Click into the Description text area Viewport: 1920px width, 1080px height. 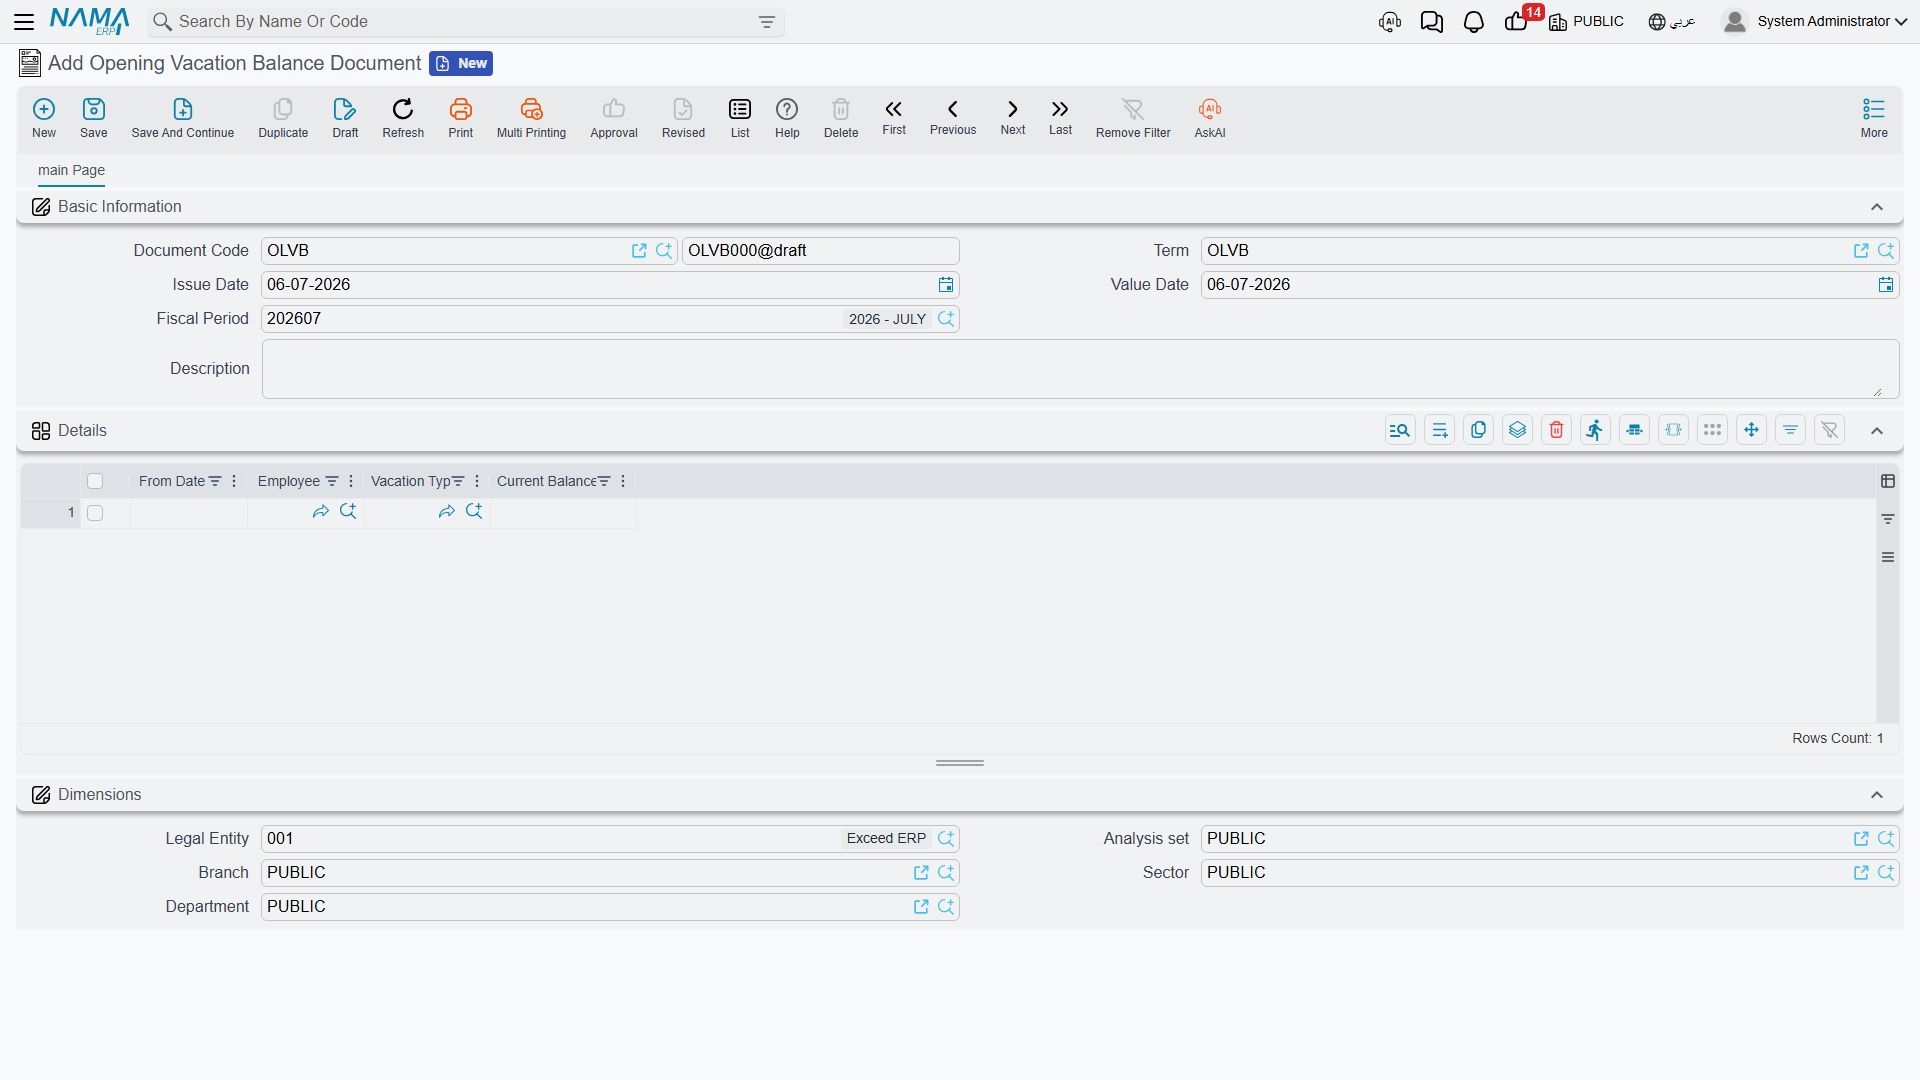(x=1080, y=369)
